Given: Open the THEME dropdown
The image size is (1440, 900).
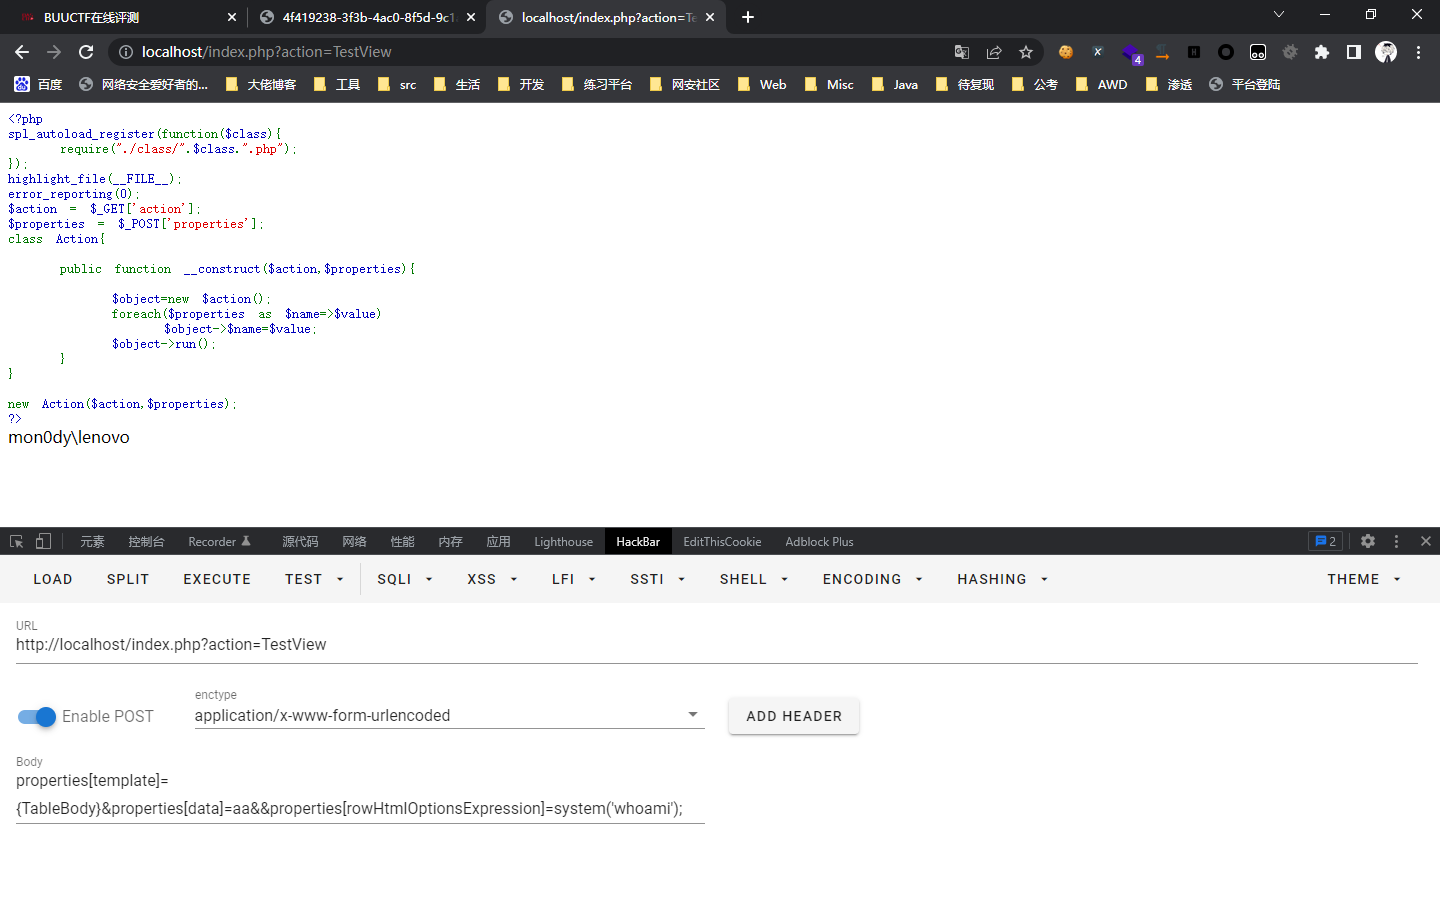Looking at the screenshot, I should pyautogui.click(x=1364, y=579).
